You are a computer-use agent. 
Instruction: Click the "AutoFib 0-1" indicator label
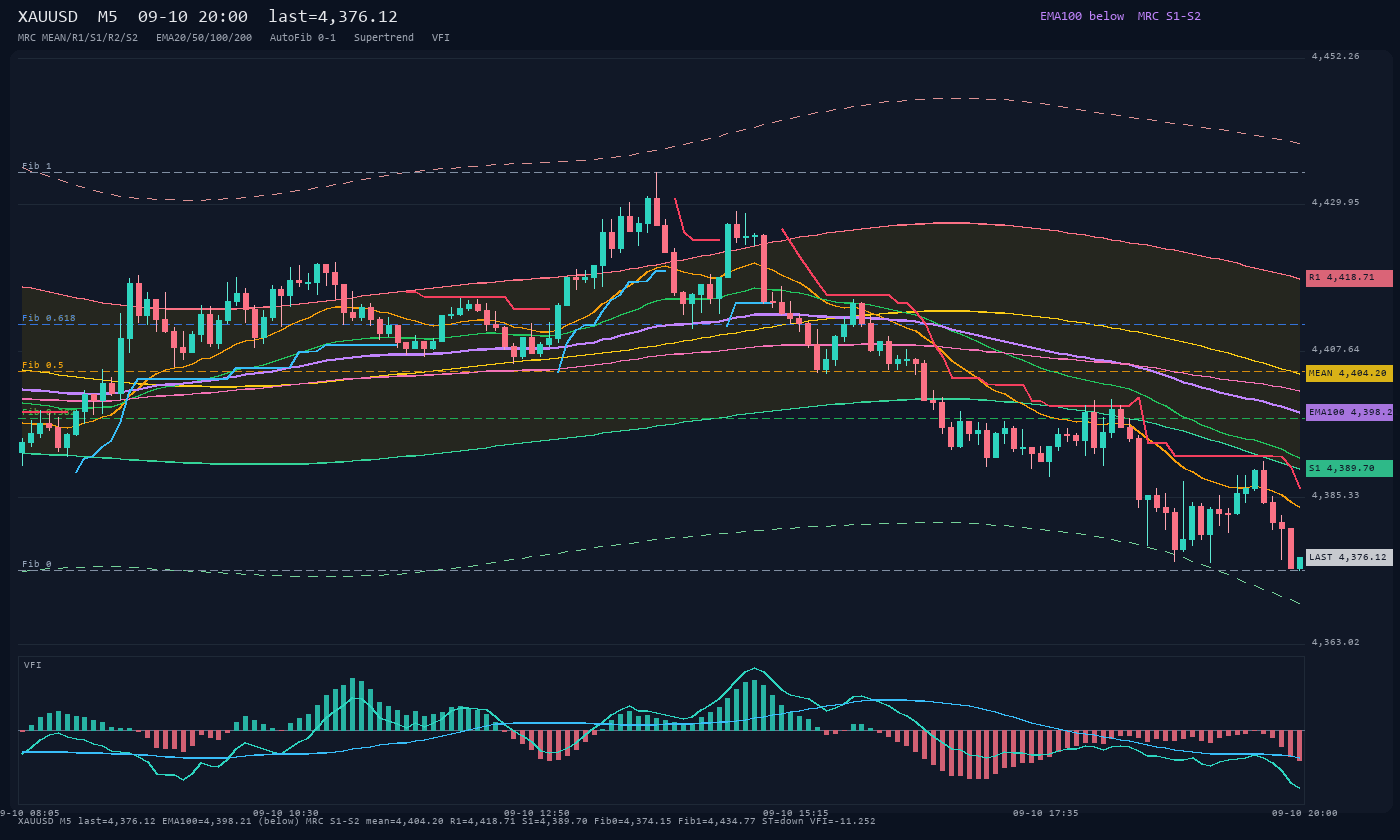pyautogui.click(x=303, y=37)
